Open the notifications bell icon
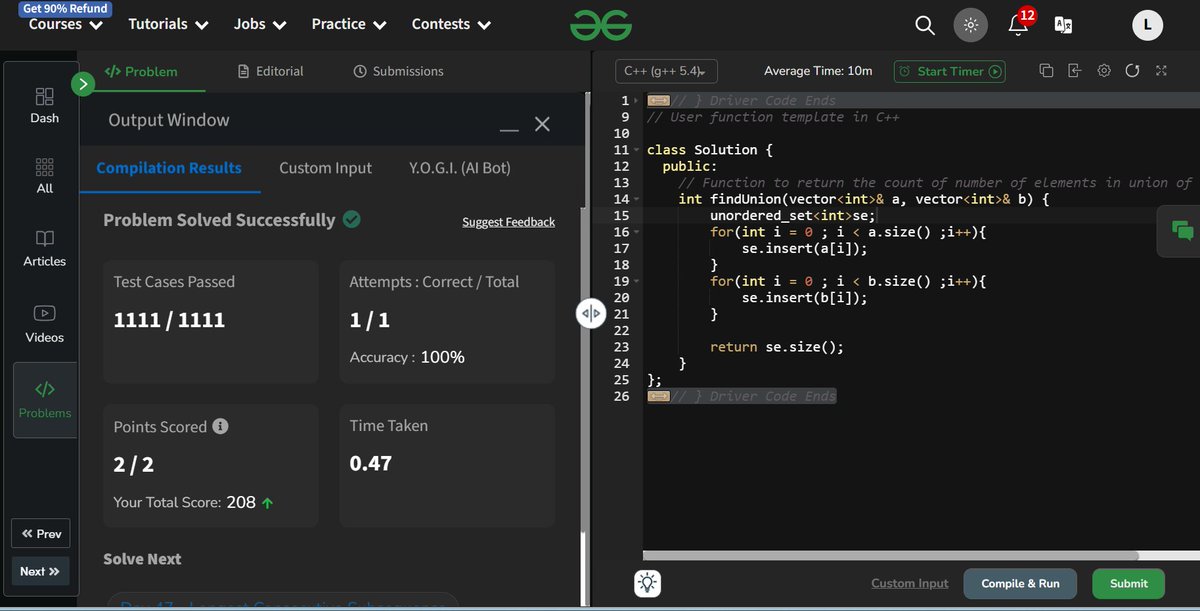This screenshot has height=611, width=1200. click(x=1018, y=25)
